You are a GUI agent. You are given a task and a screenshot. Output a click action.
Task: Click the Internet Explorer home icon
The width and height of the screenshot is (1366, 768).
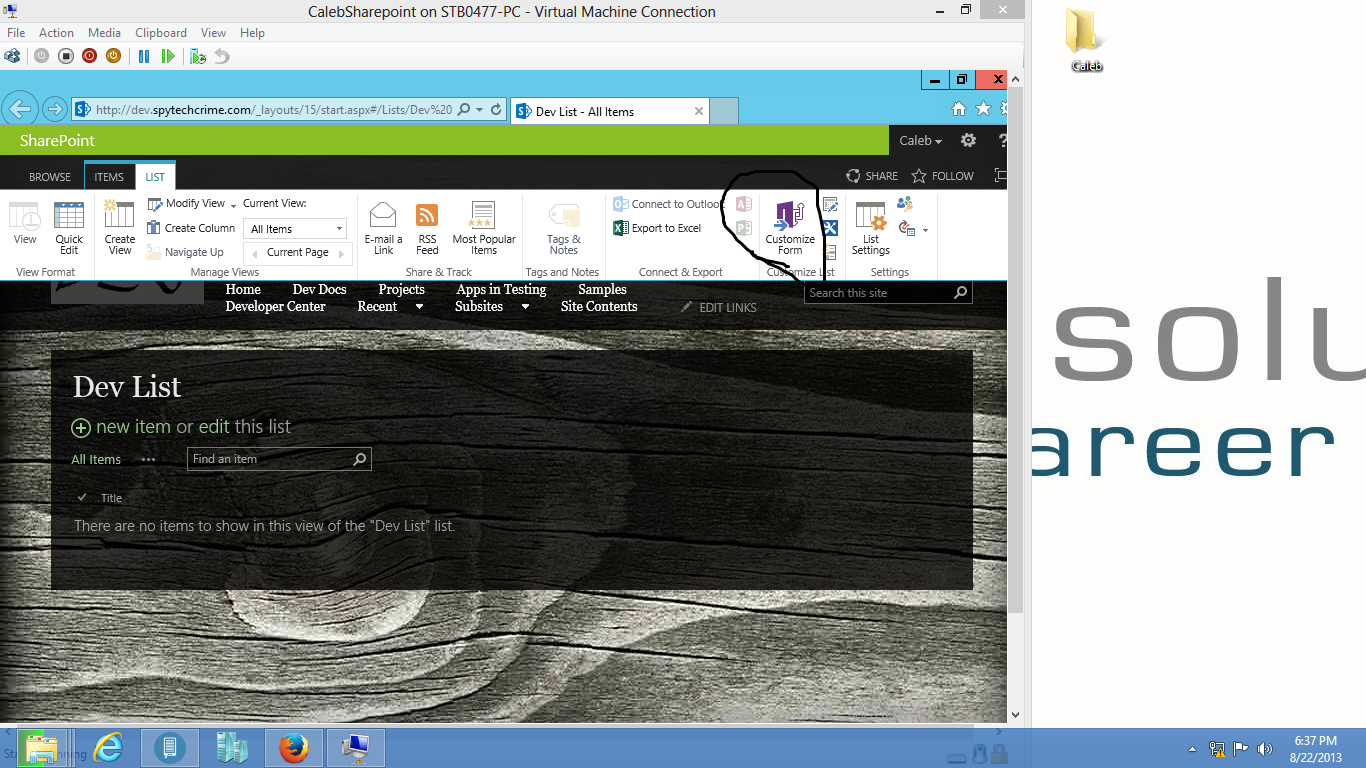[x=959, y=109]
